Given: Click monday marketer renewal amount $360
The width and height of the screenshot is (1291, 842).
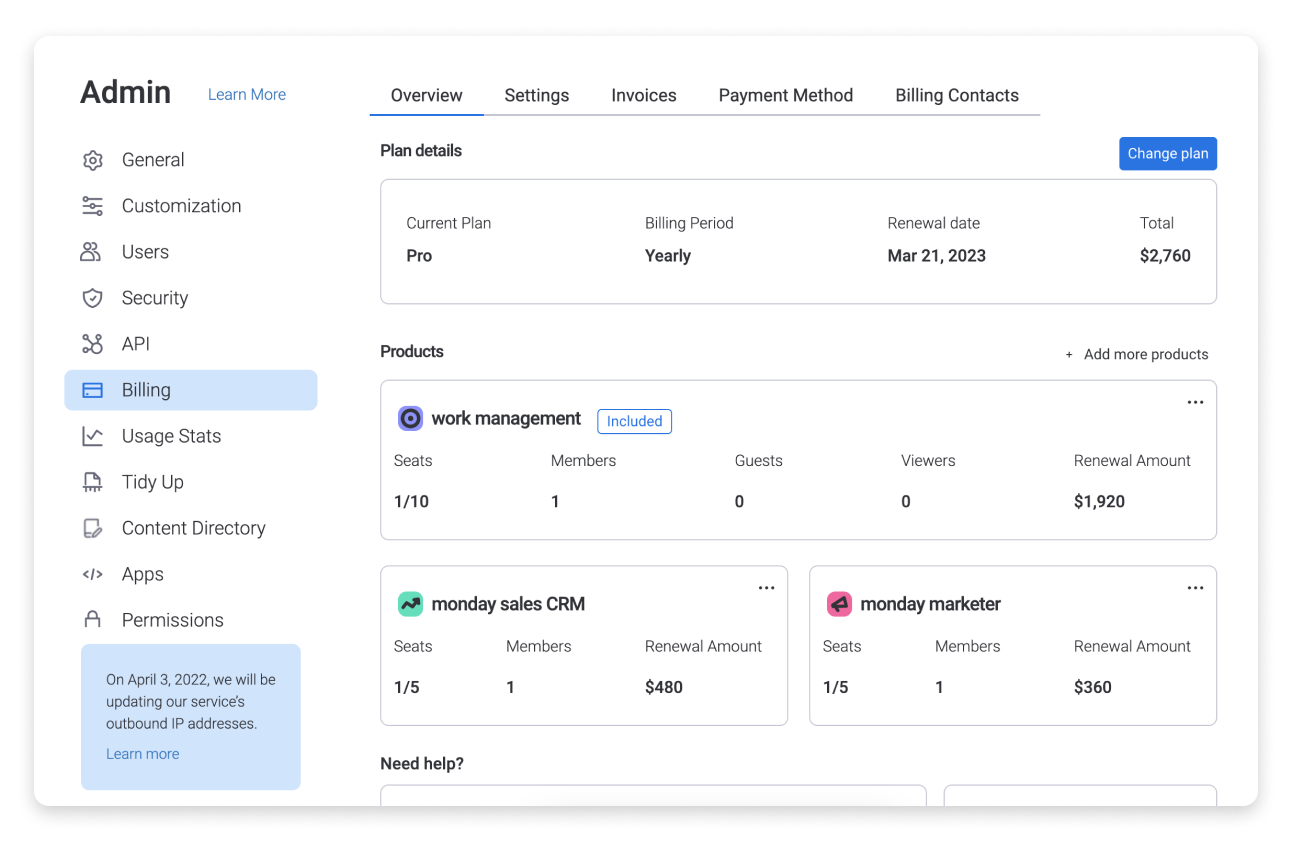Looking at the screenshot, I should point(1093,688).
